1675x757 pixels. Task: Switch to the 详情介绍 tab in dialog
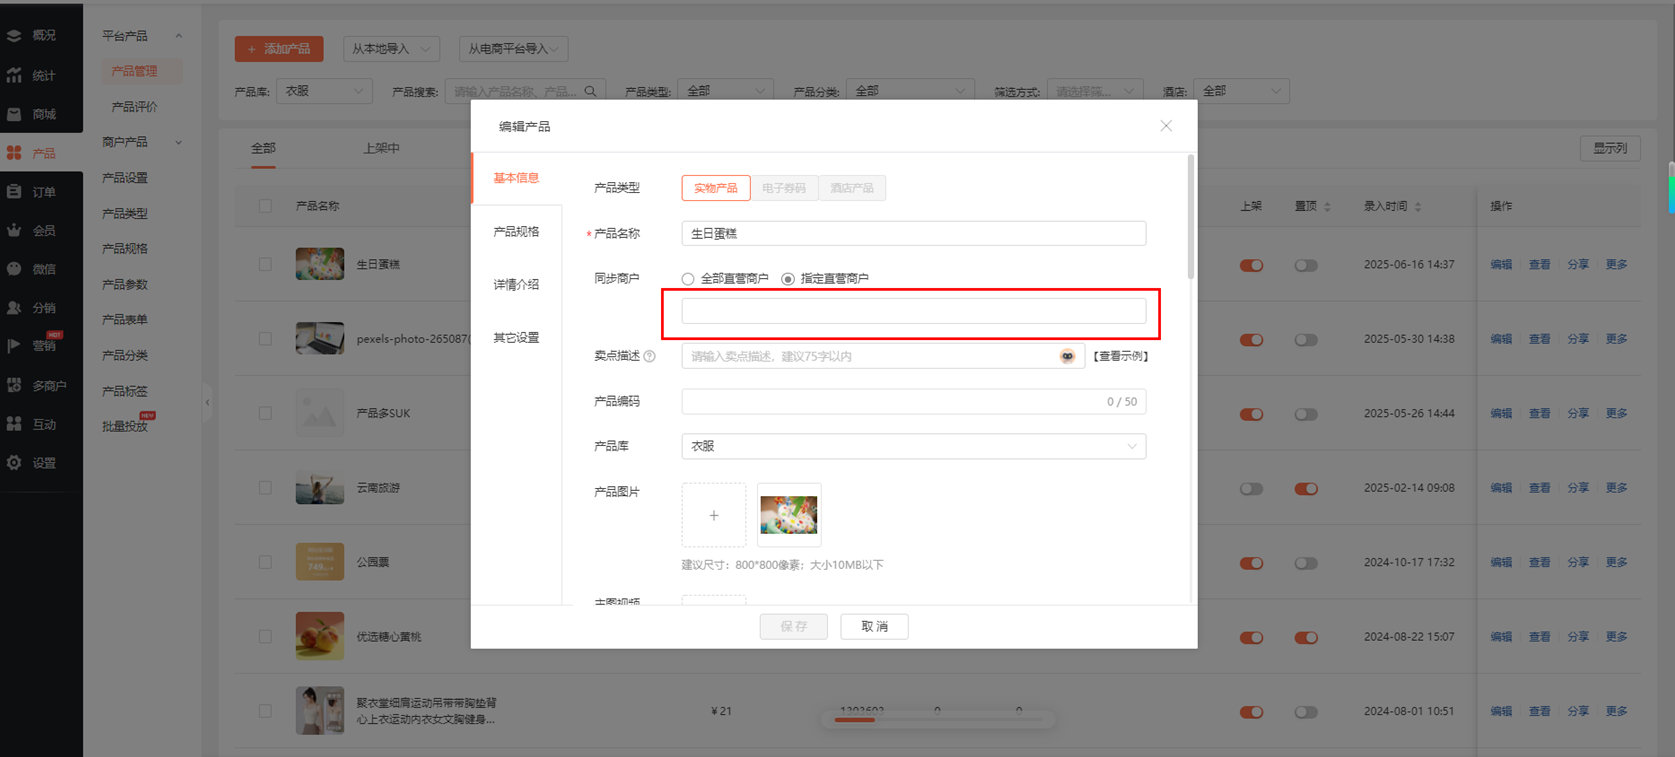click(516, 285)
